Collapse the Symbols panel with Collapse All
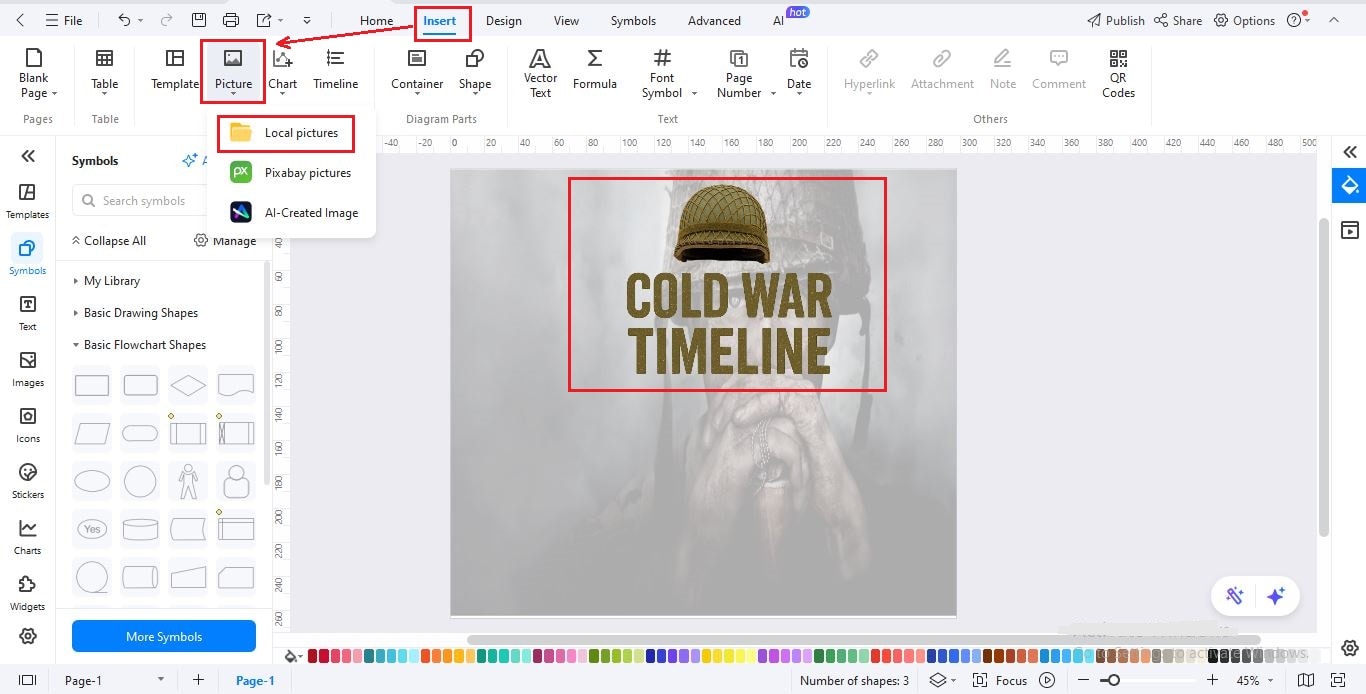Viewport: 1366px width, 694px height. (109, 240)
